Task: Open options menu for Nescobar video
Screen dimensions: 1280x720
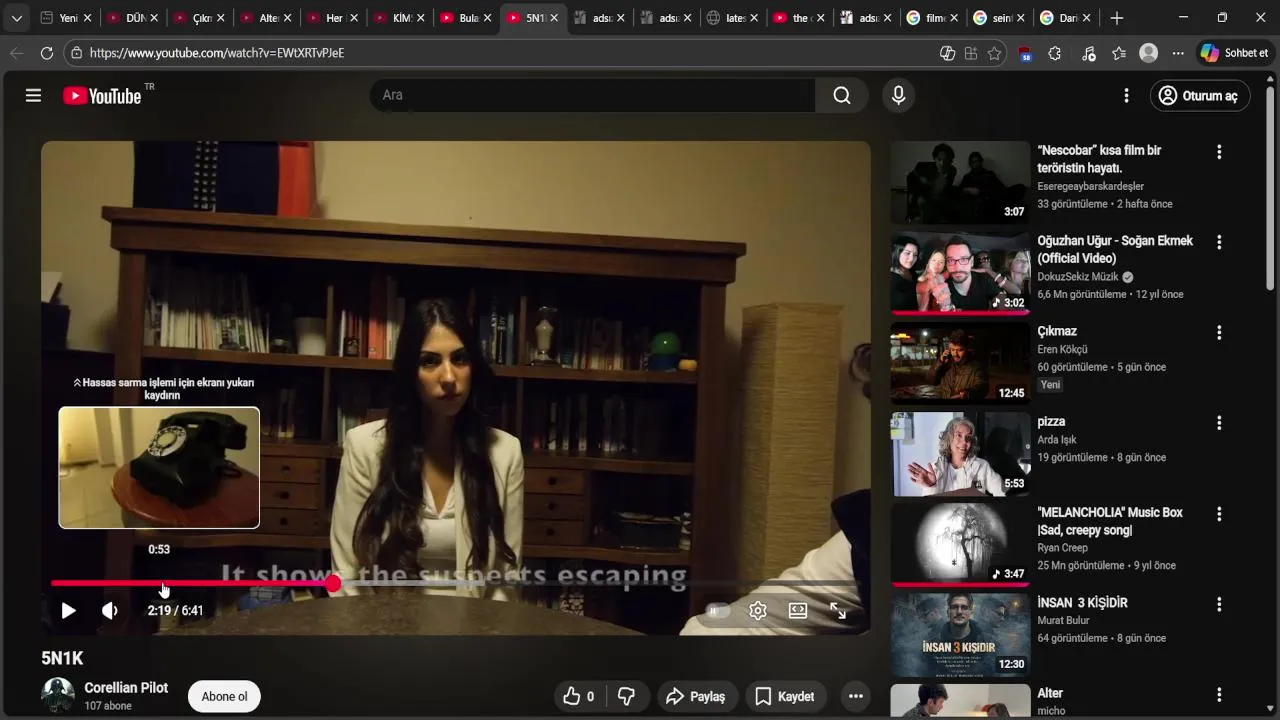Action: (x=1219, y=152)
